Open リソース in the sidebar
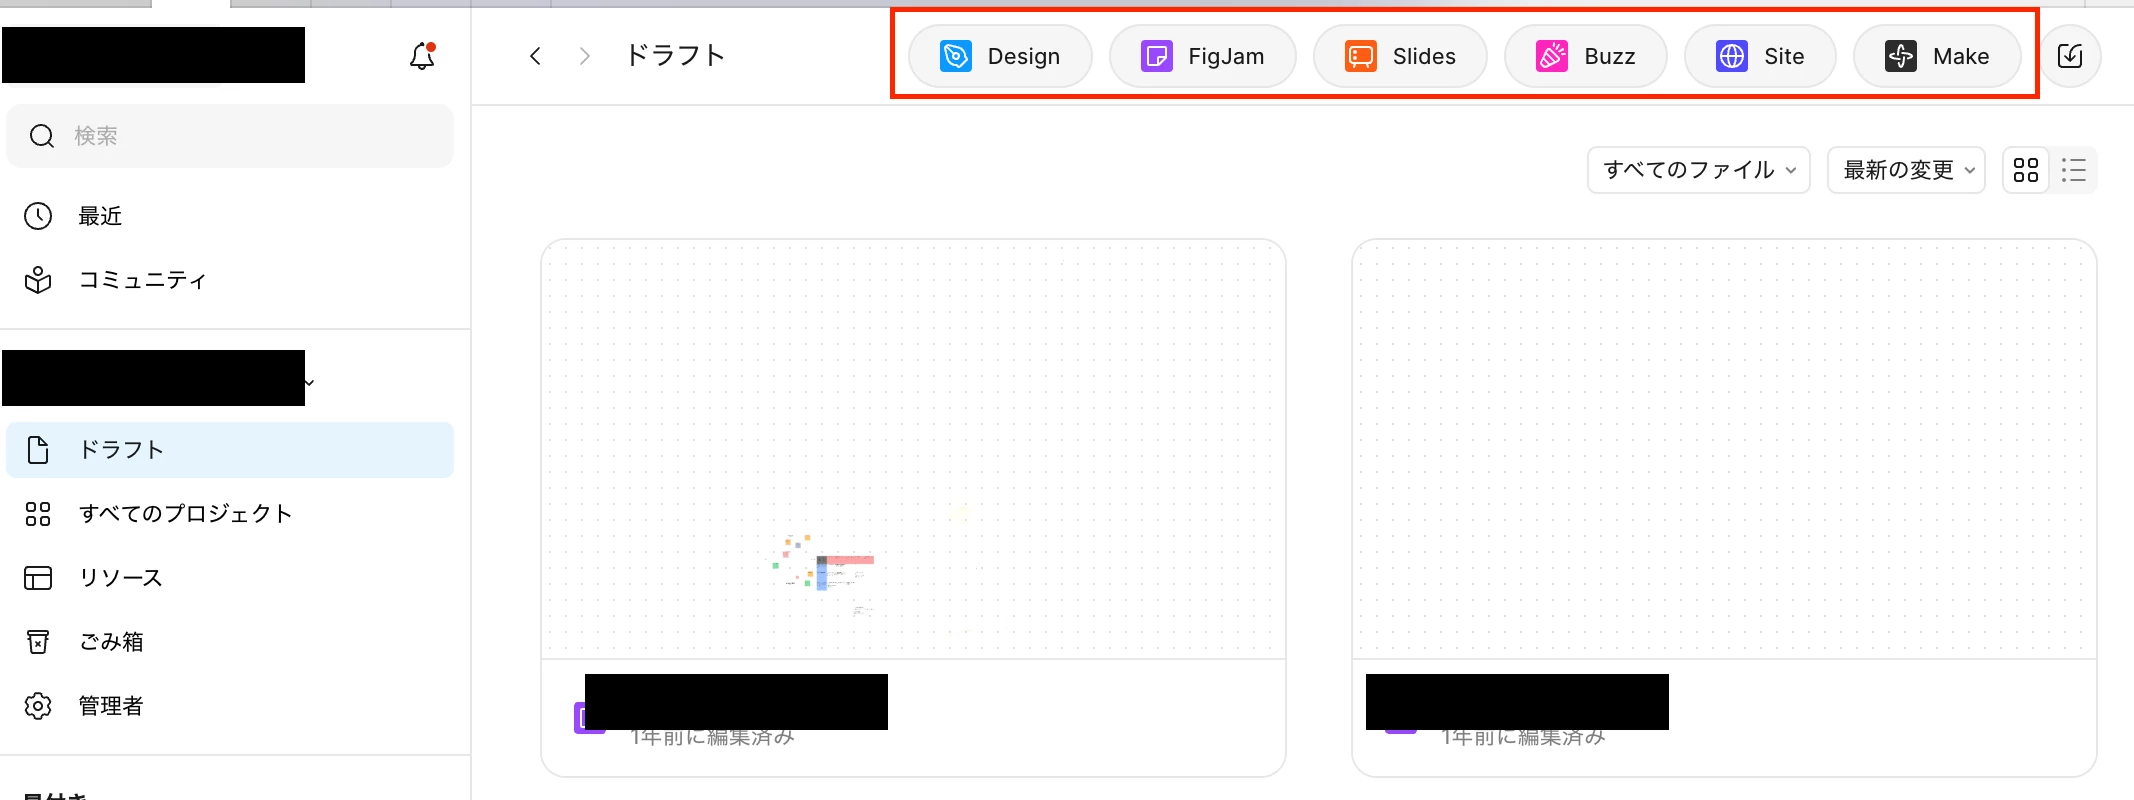The height and width of the screenshot is (800, 2134). tap(230, 578)
